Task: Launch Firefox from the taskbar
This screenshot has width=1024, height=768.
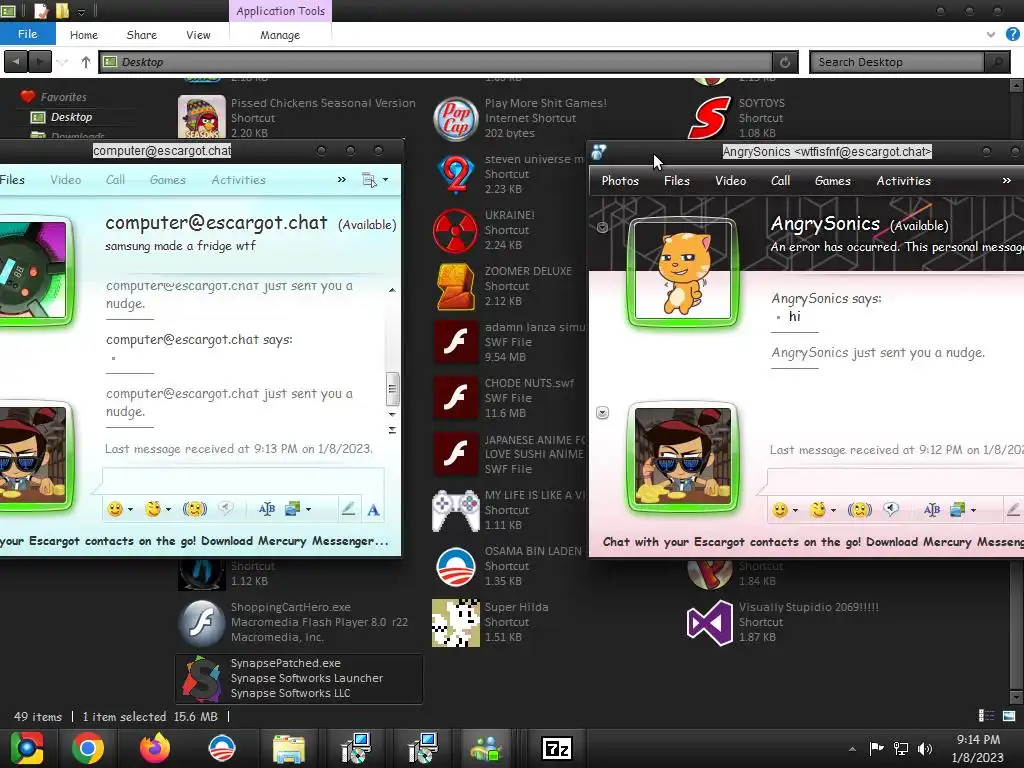Action: click(155, 748)
